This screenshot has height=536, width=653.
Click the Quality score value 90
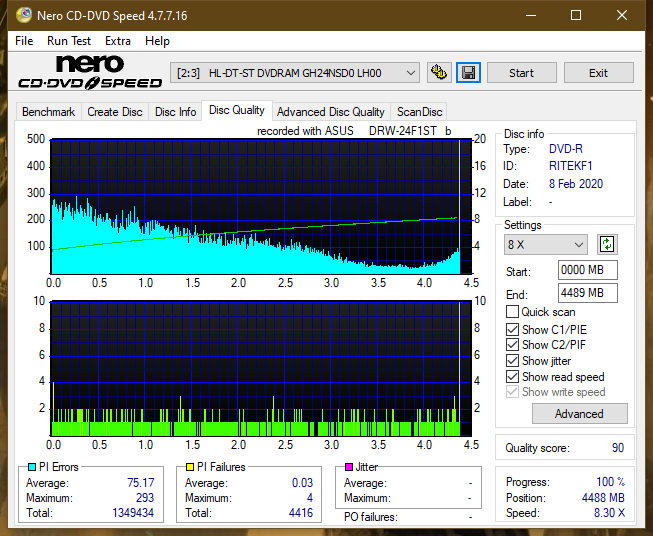[x=618, y=448]
